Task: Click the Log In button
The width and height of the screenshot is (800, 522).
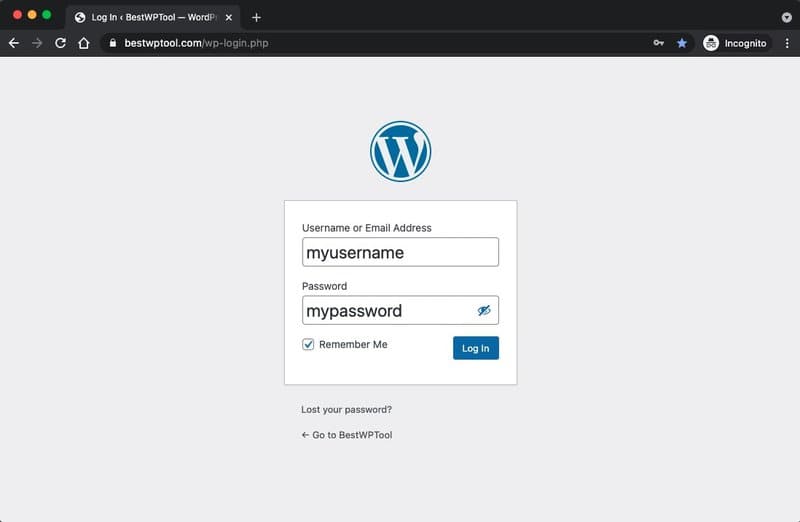Action: (x=476, y=348)
